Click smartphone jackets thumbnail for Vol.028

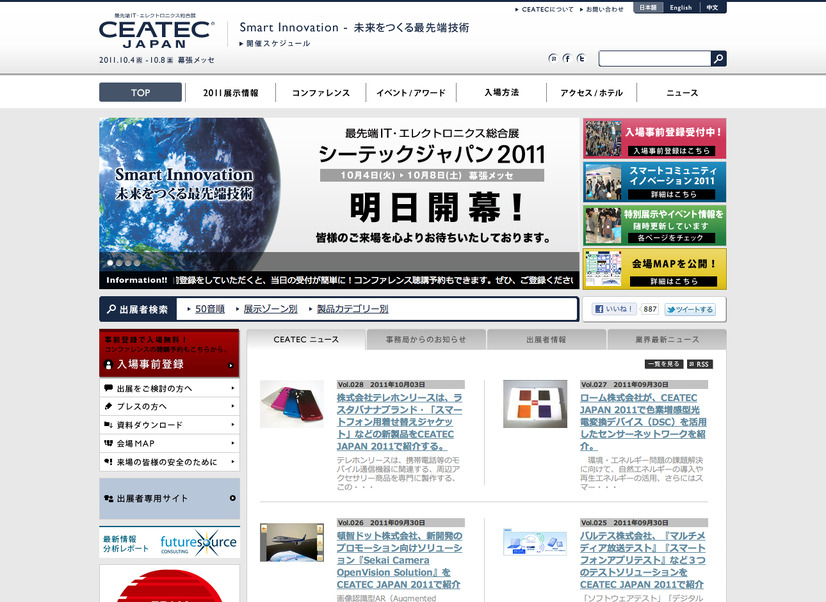click(292, 404)
